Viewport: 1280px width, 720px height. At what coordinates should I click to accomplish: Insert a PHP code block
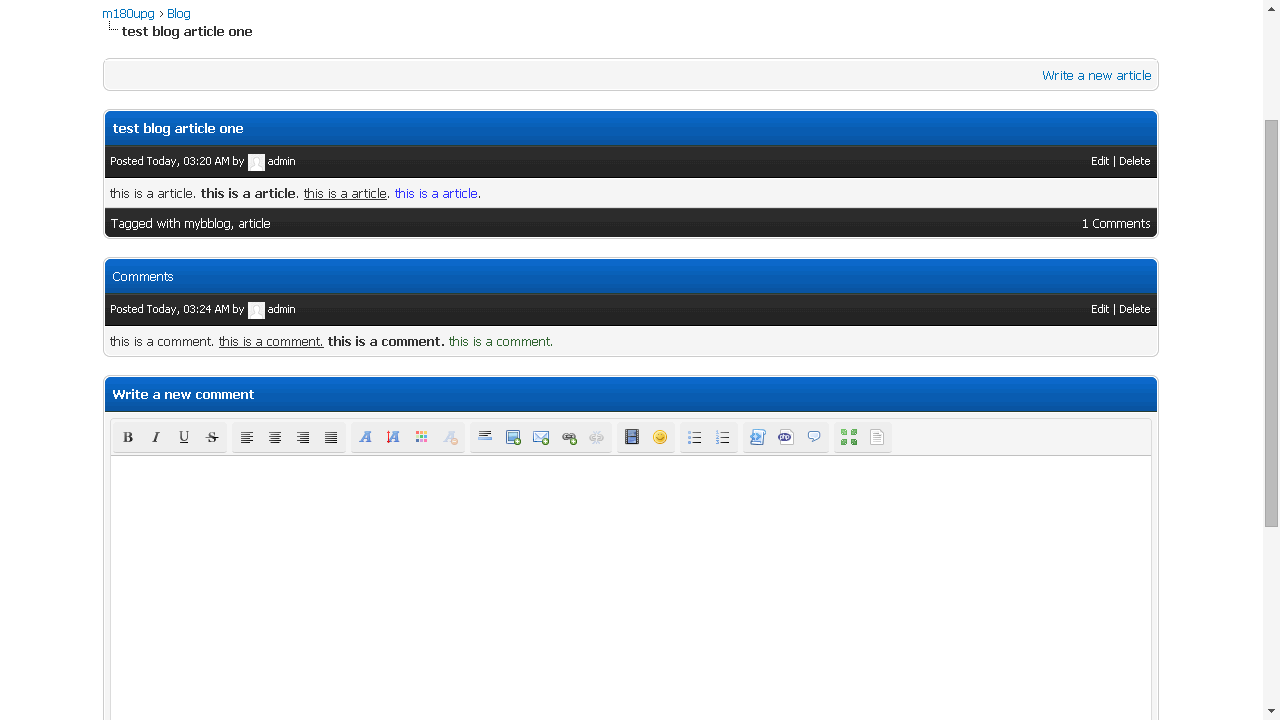pyautogui.click(x=786, y=437)
